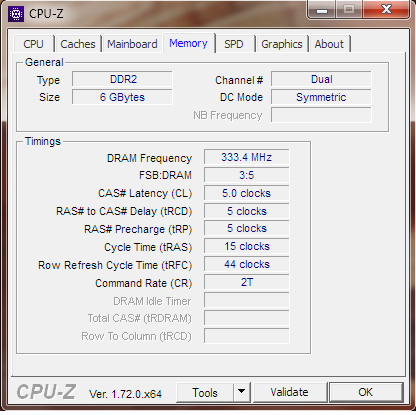The image size is (416, 415).
Task: Click the DRAM Frequency label
Action: pyautogui.click(x=149, y=158)
